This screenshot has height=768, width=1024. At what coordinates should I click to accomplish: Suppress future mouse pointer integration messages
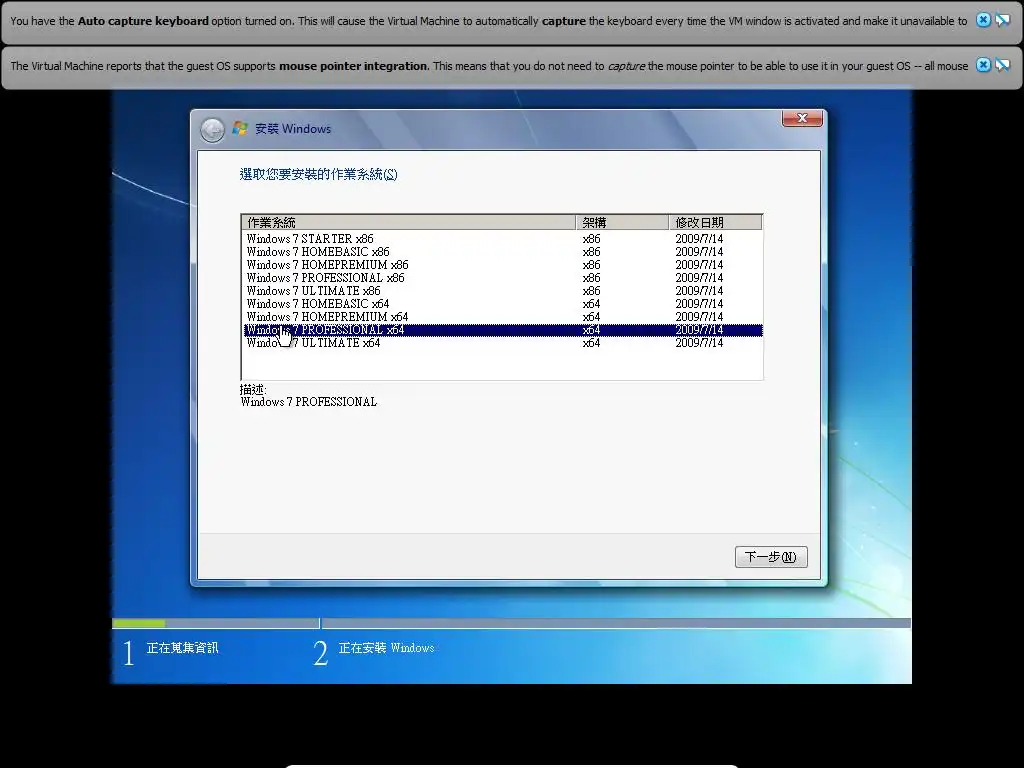point(1002,65)
